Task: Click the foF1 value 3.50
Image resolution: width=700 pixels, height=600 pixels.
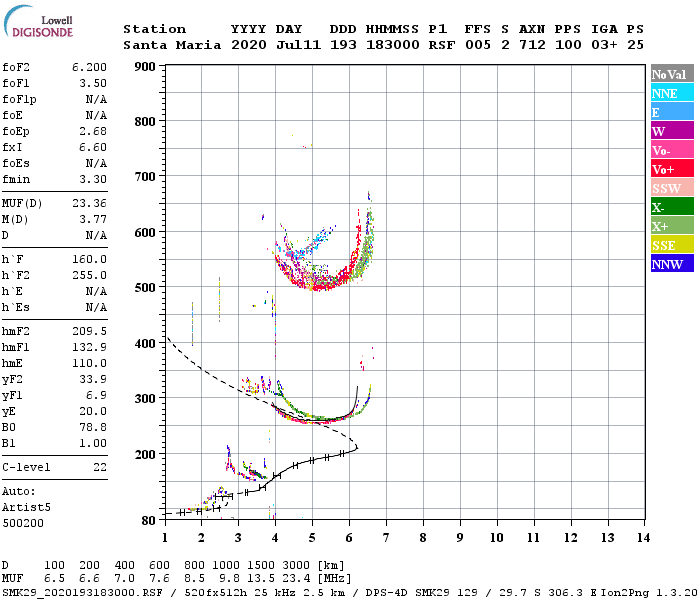Action: (x=93, y=83)
